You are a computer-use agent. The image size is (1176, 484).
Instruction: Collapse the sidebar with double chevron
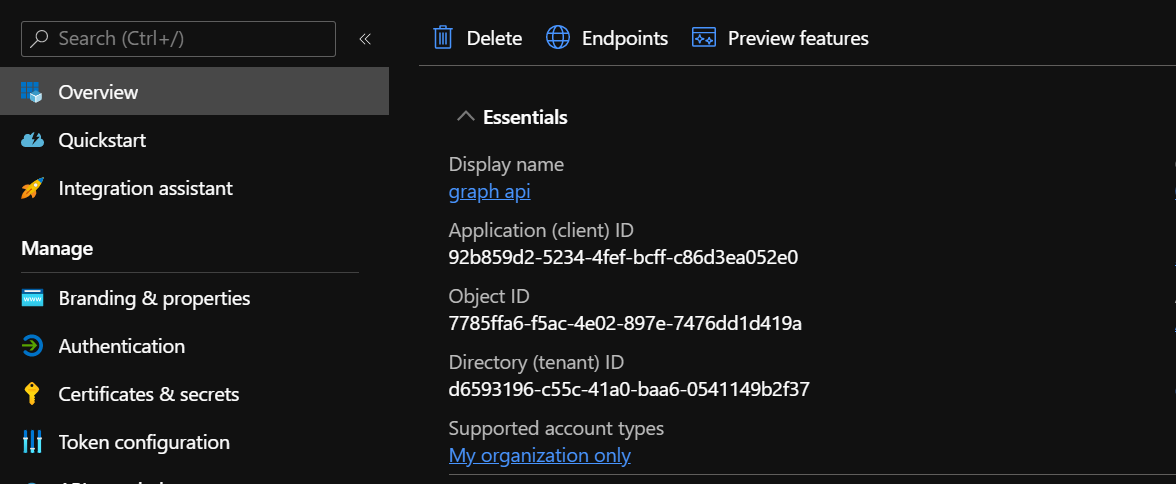click(365, 39)
